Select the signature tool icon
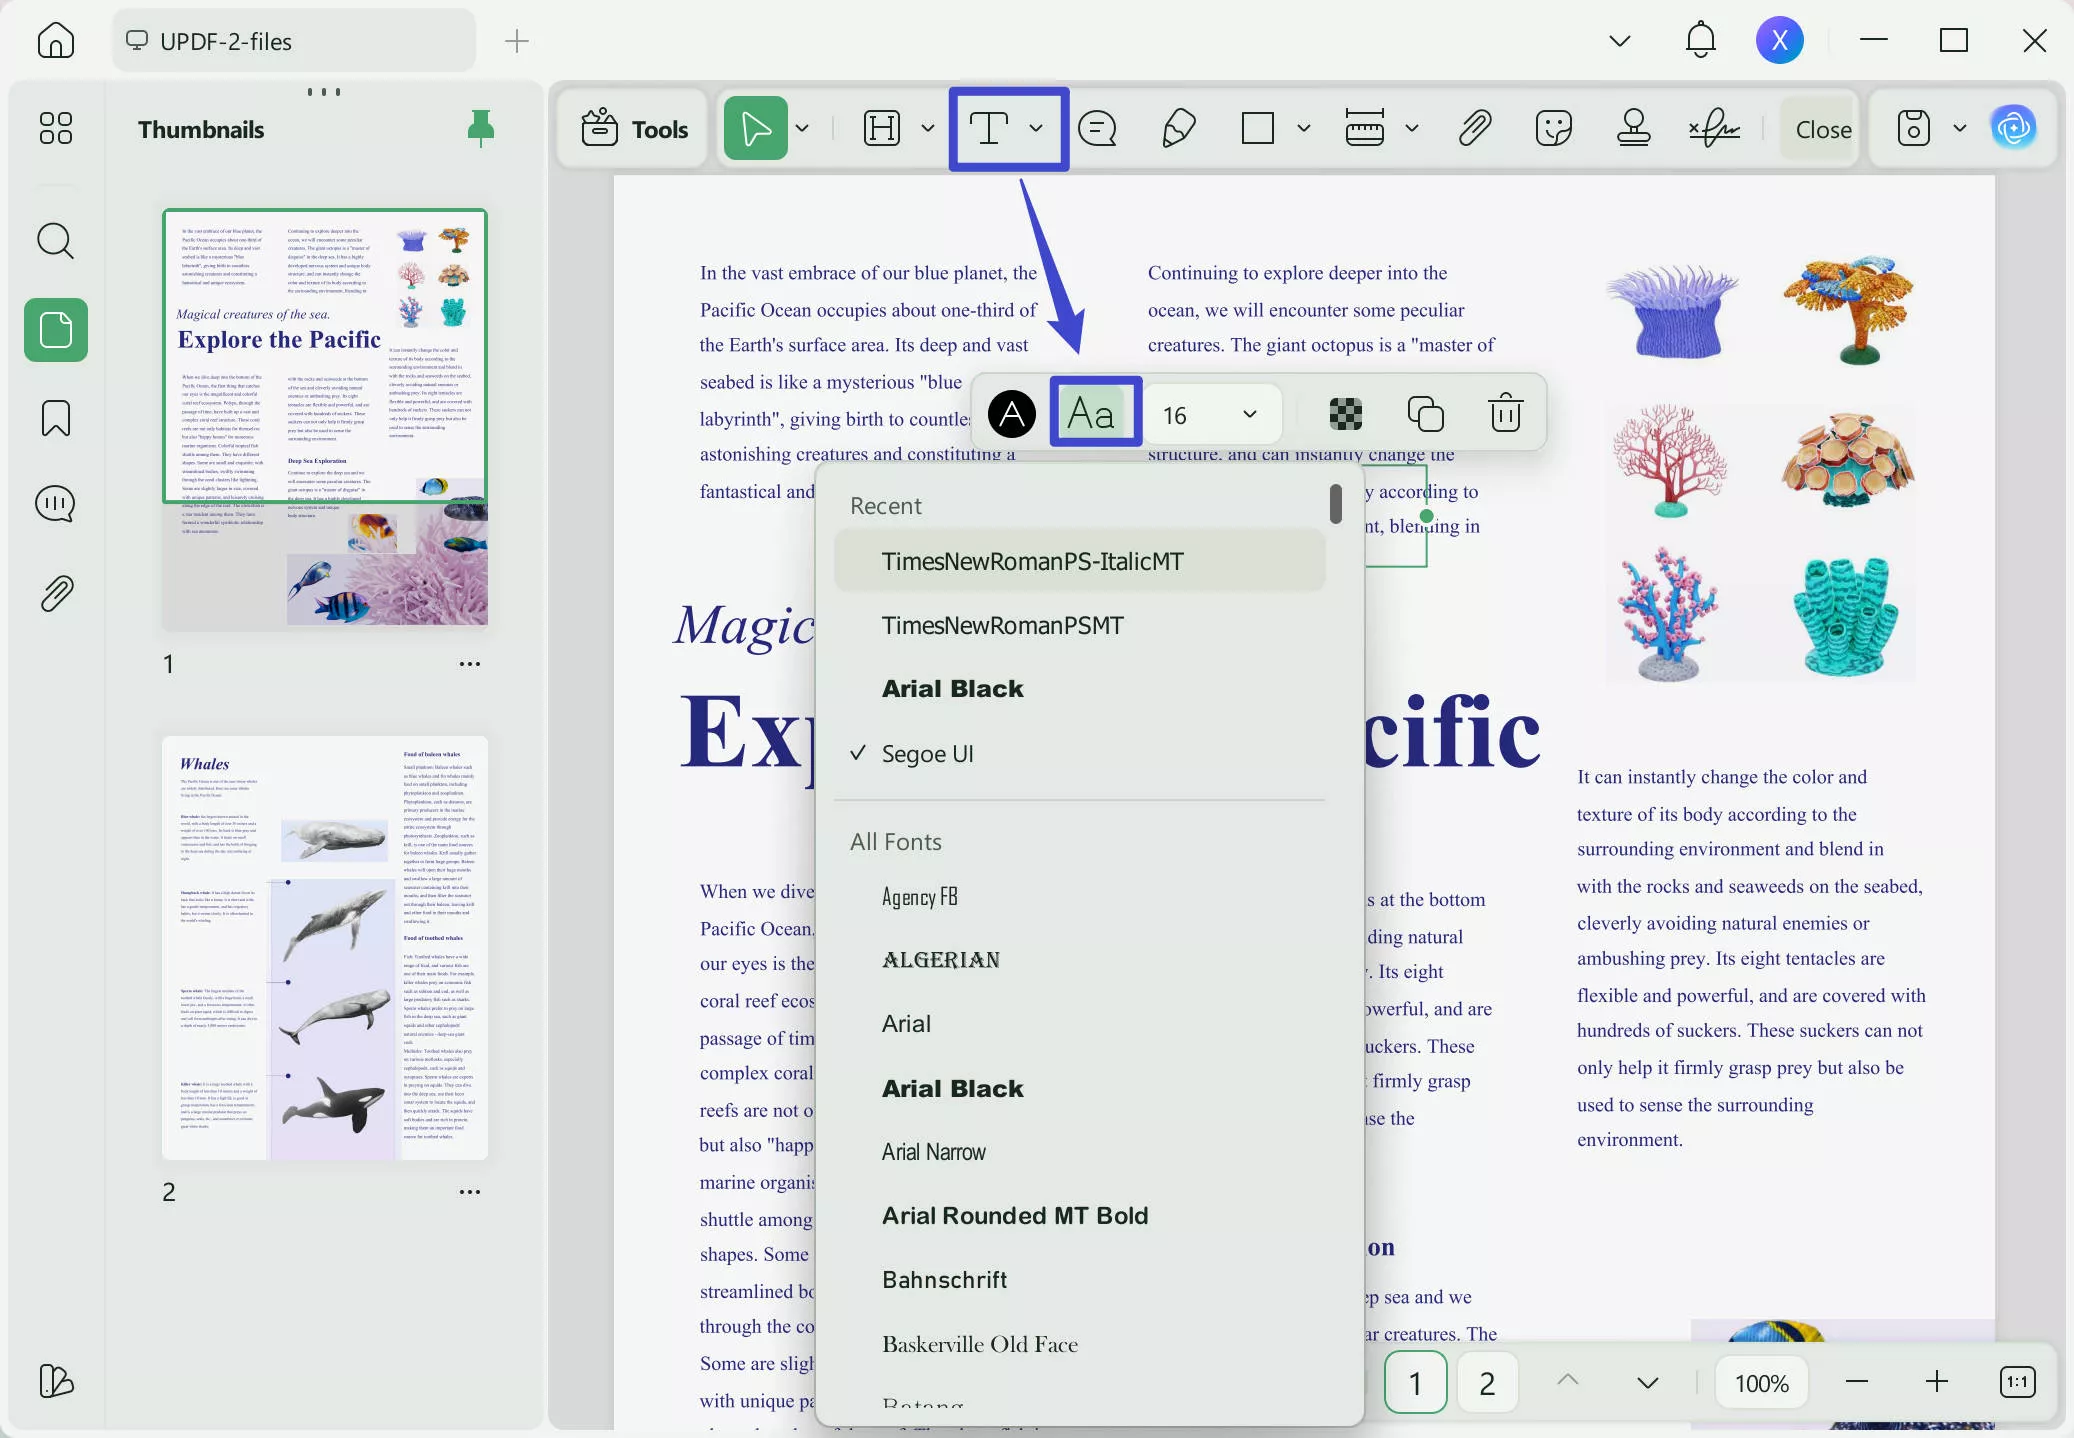Viewport: 2074px width, 1438px height. [x=1713, y=128]
